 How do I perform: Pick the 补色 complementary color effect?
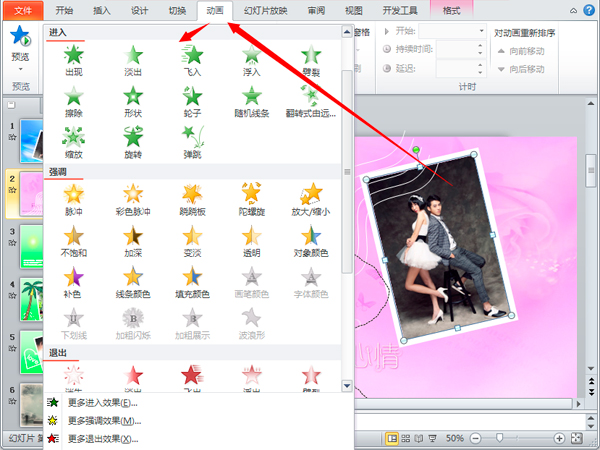click(73, 282)
